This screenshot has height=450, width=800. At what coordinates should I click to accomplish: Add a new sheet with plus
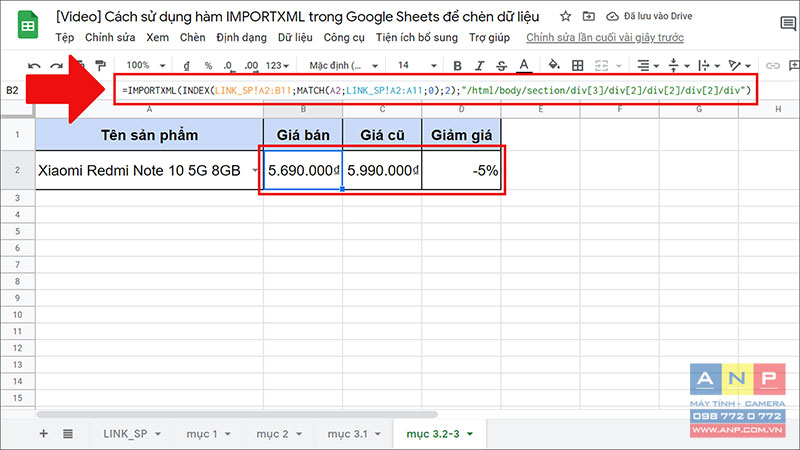[x=44, y=434]
